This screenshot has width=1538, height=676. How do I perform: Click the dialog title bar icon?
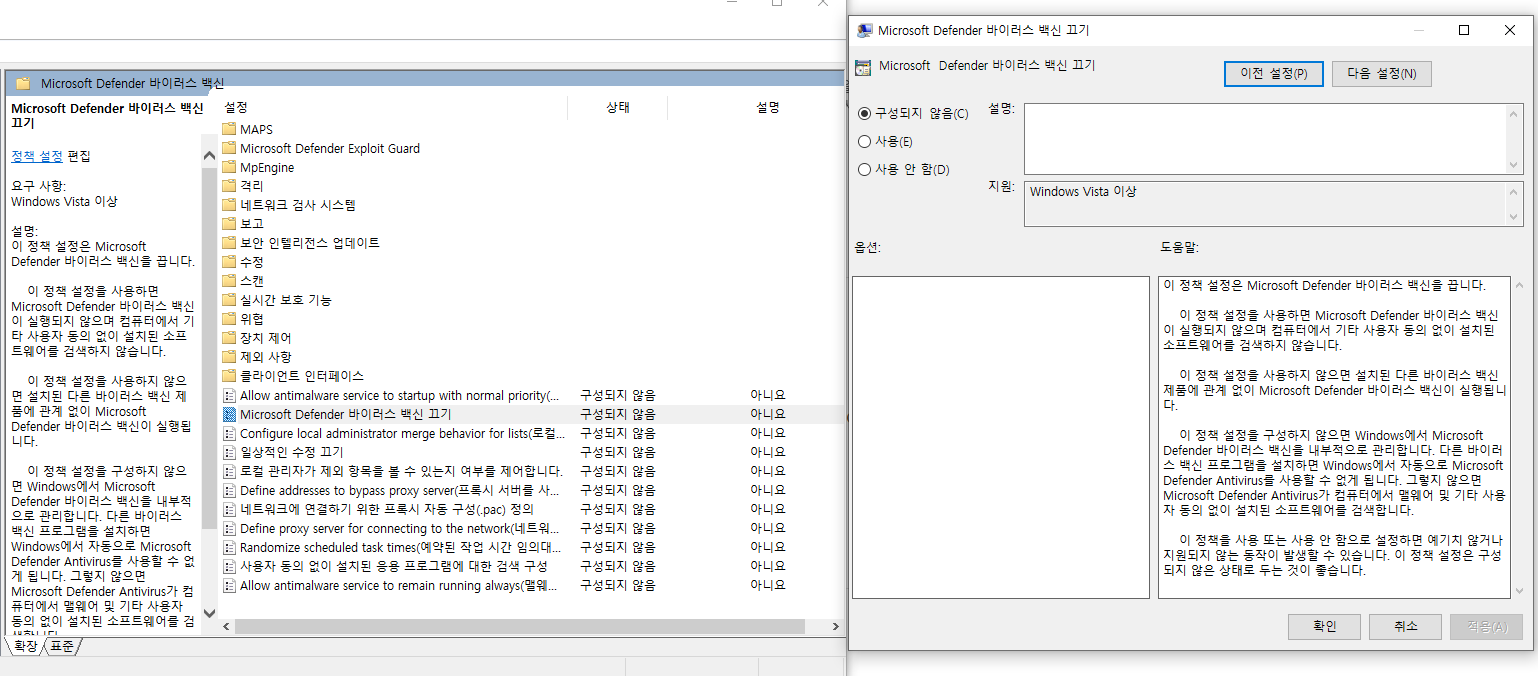865,30
